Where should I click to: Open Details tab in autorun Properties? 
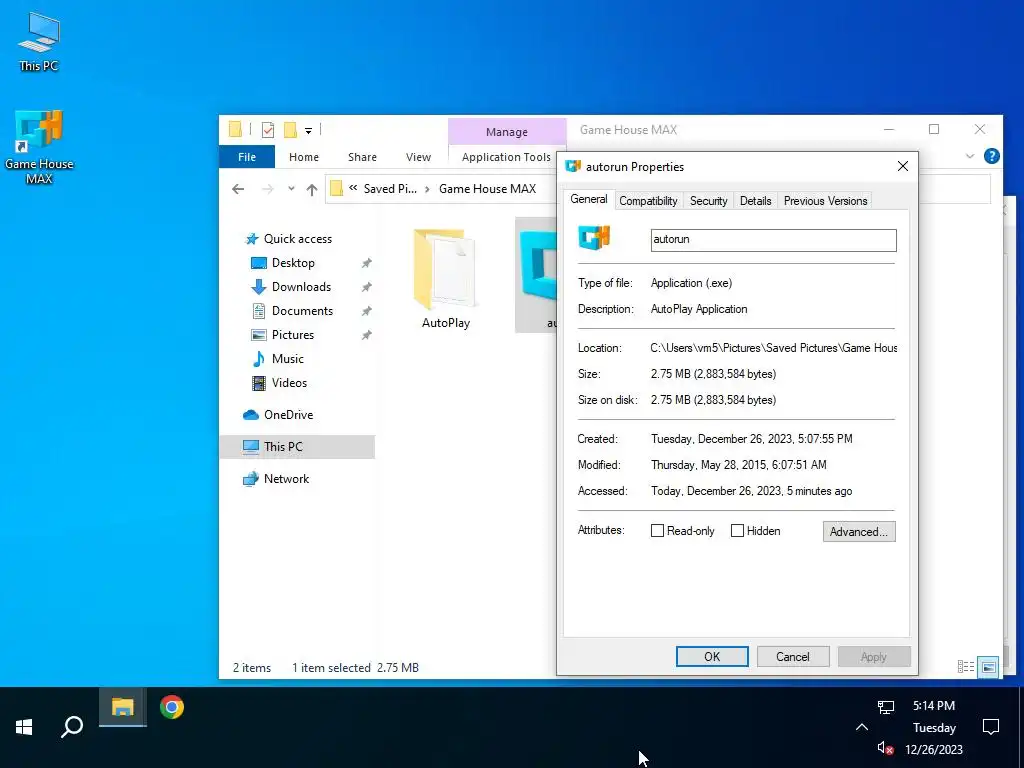[756, 201]
